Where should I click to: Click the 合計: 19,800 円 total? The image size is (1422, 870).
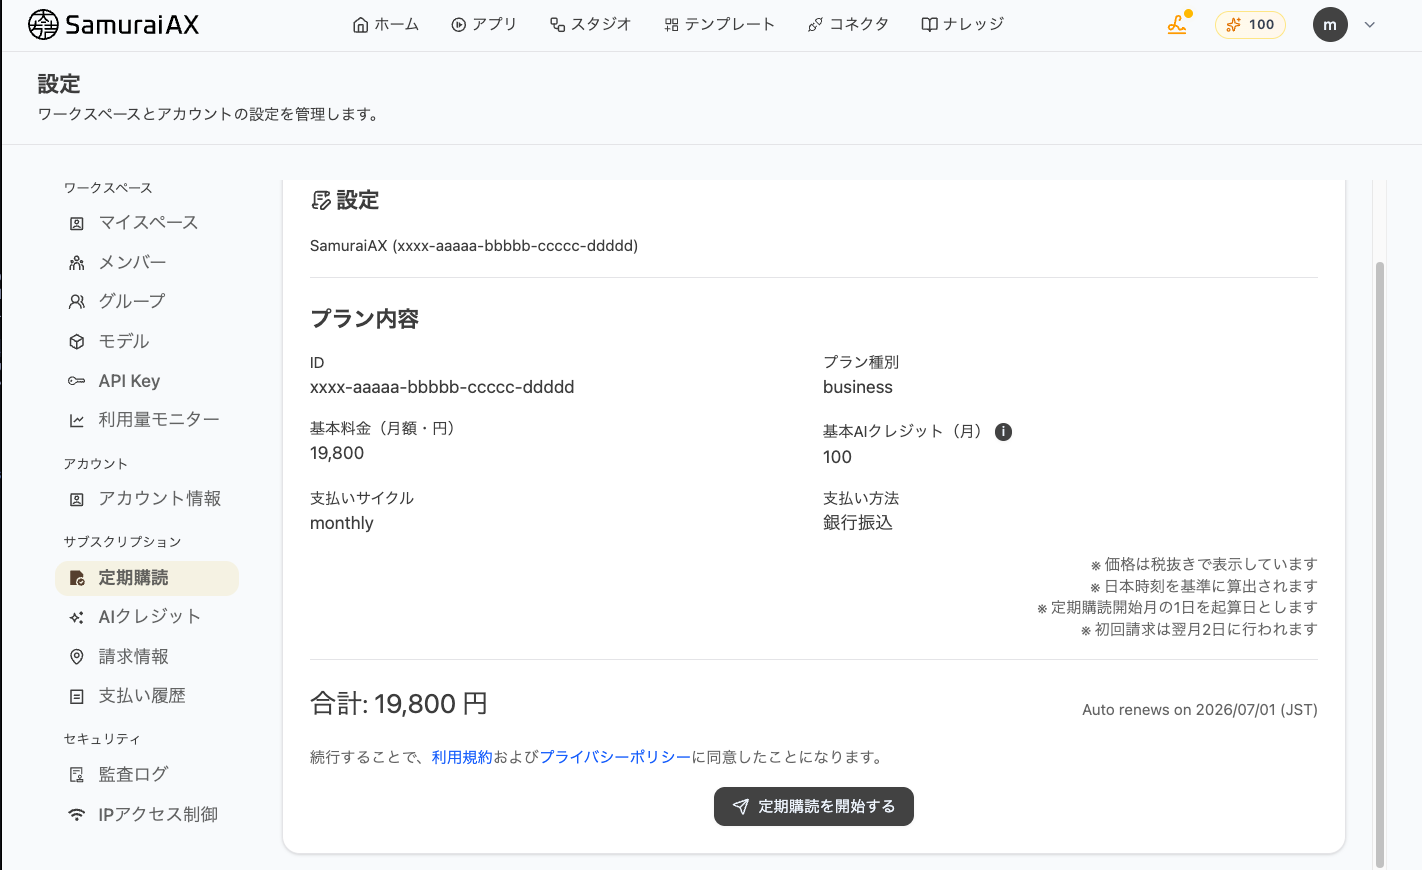pos(399,704)
